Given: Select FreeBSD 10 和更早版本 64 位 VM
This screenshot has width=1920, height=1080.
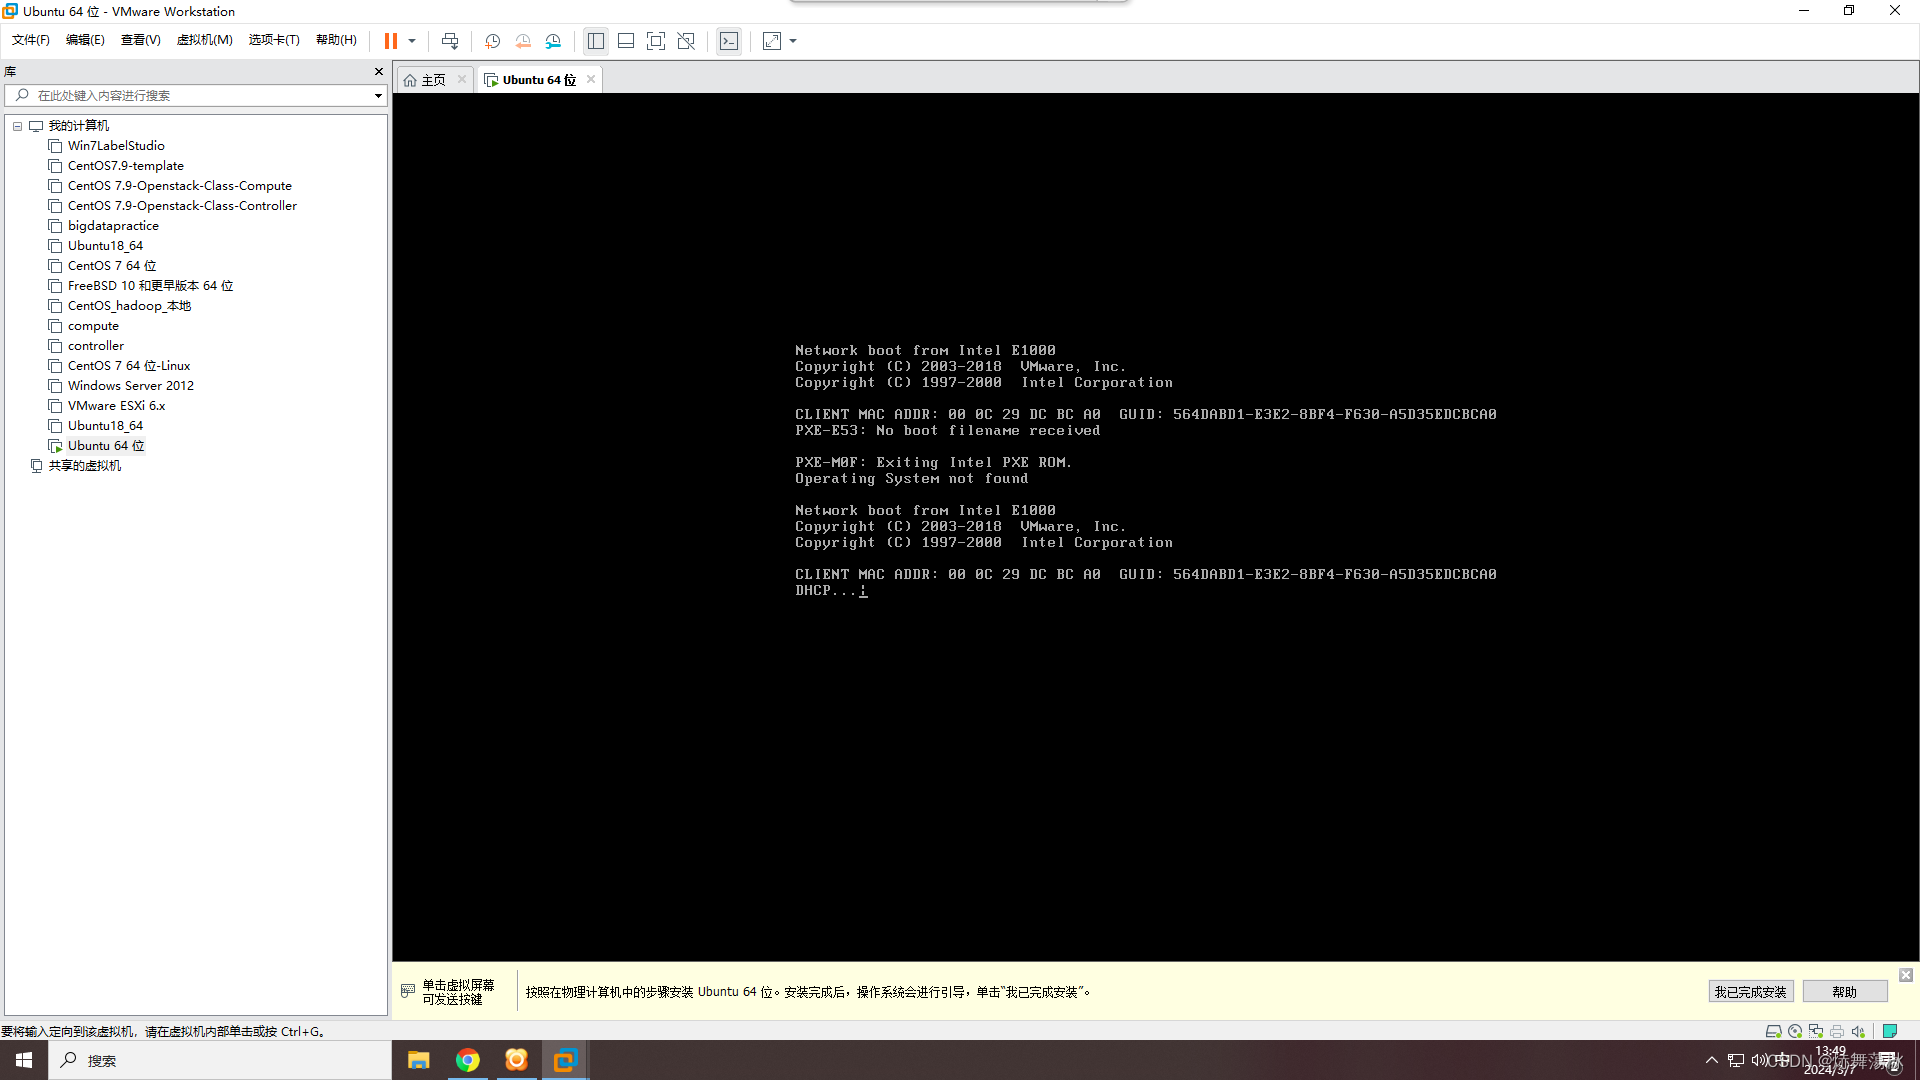Looking at the screenshot, I should 150,286.
